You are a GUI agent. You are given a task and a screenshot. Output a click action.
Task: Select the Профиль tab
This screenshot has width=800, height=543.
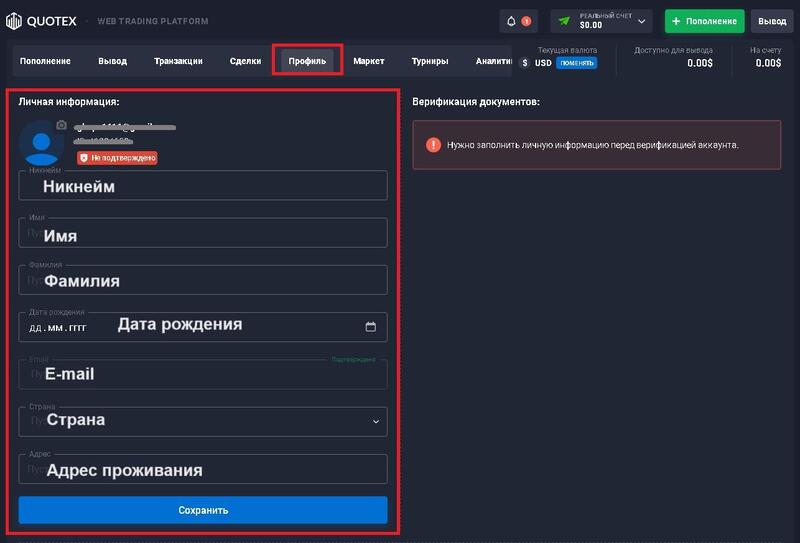click(x=307, y=61)
